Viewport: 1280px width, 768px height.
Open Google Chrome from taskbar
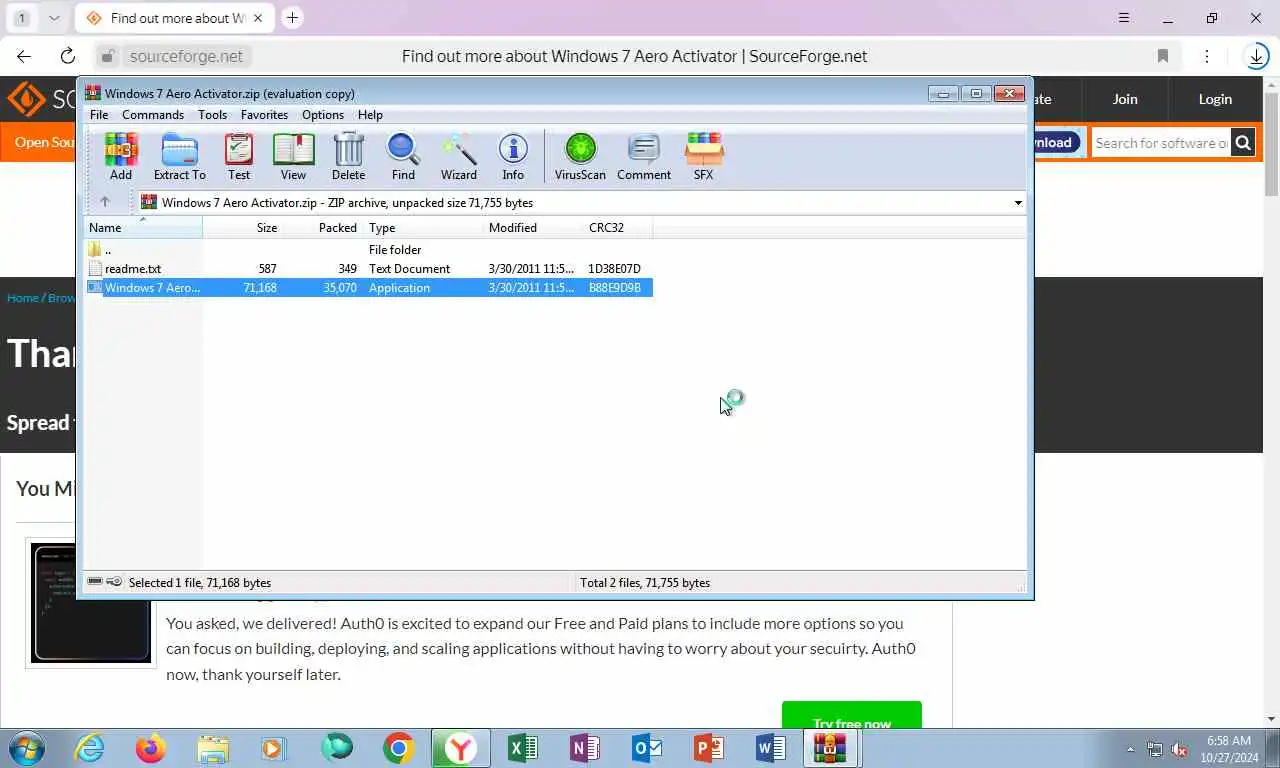(x=398, y=748)
